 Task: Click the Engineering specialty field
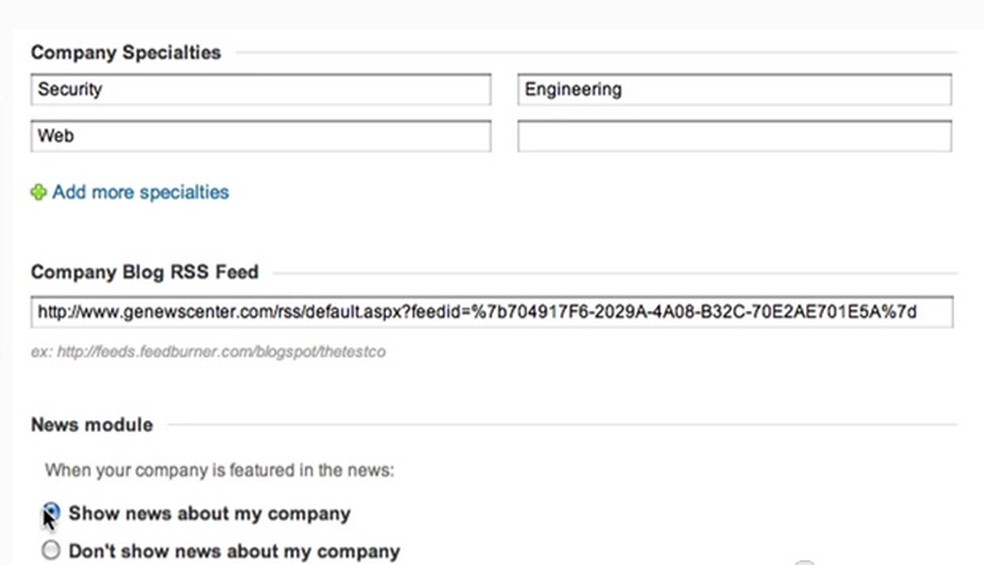click(x=734, y=89)
